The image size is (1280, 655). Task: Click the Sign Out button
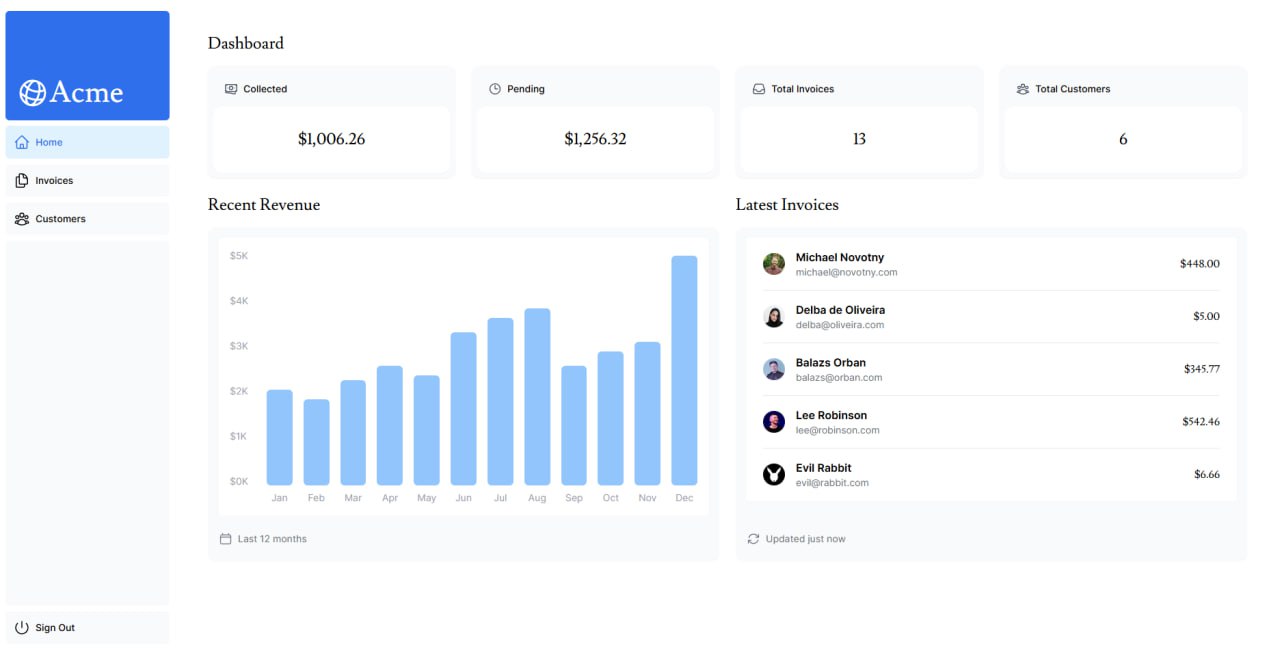point(88,627)
